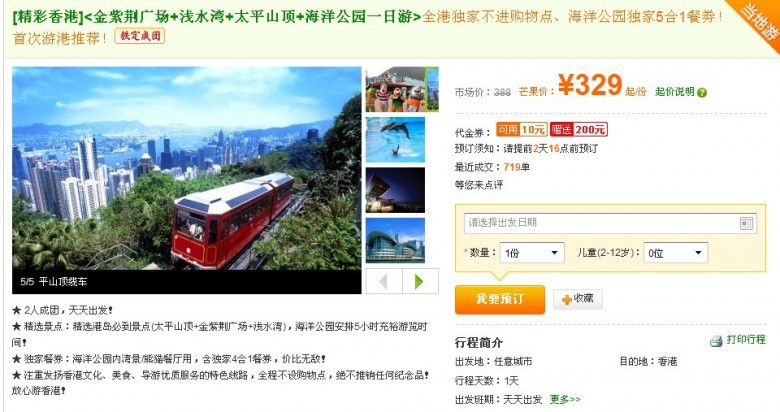
Task: Show the previous thumbnails with the left arrow
Action: click(x=384, y=281)
